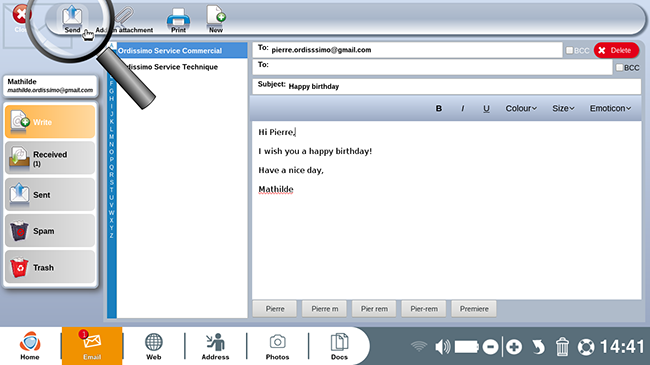Click into the Subject field
Viewport: 650px width, 365px height.
[446, 86]
